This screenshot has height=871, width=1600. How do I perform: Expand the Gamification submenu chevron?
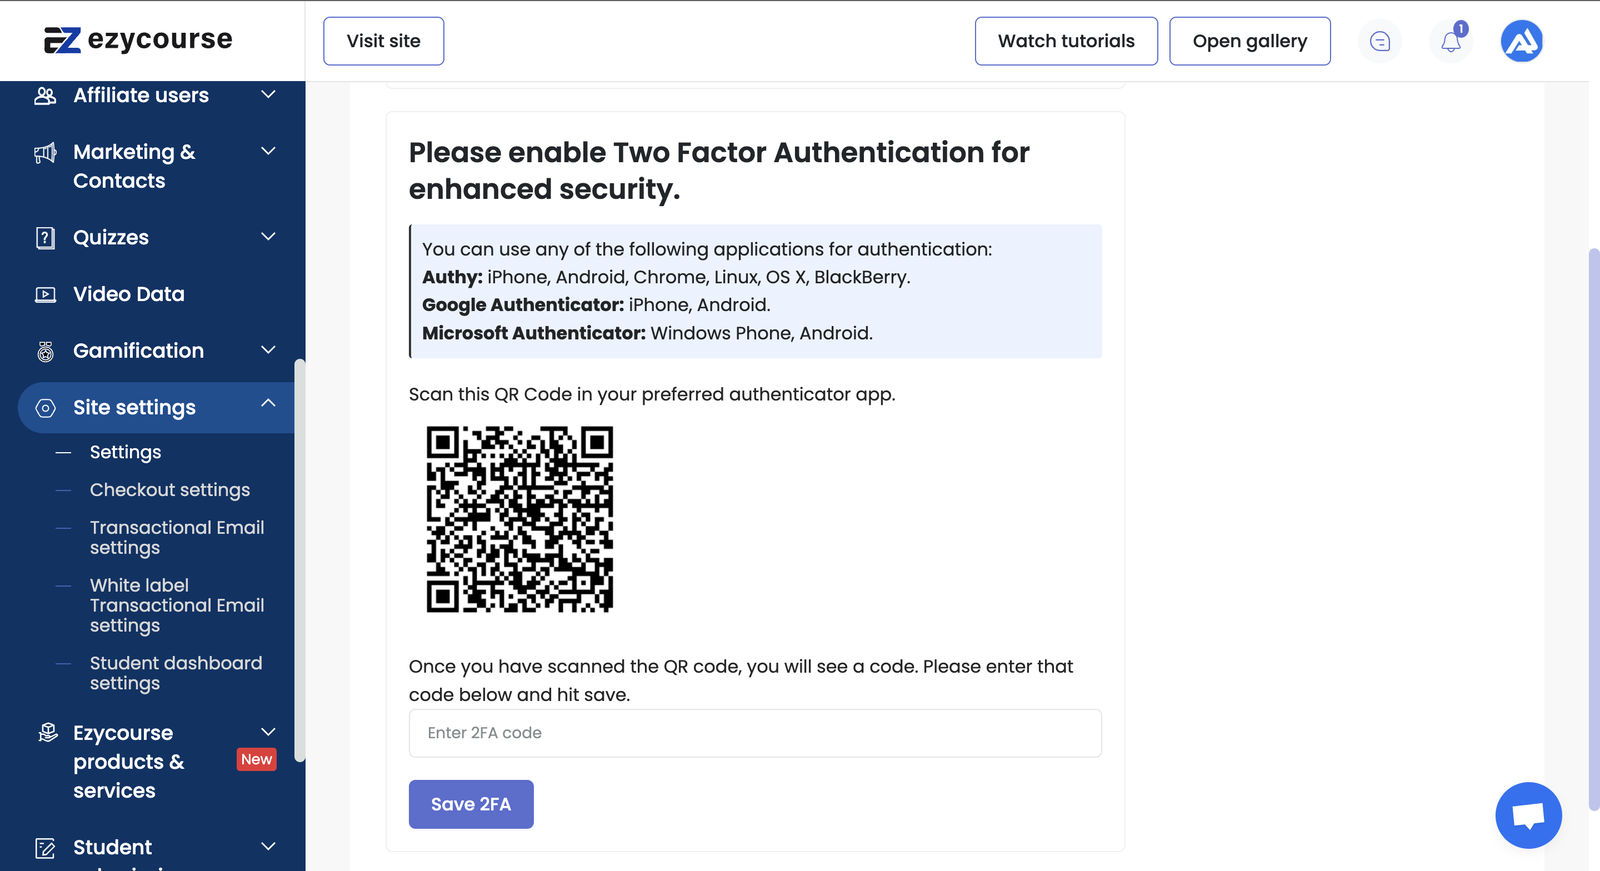pyautogui.click(x=268, y=350)
